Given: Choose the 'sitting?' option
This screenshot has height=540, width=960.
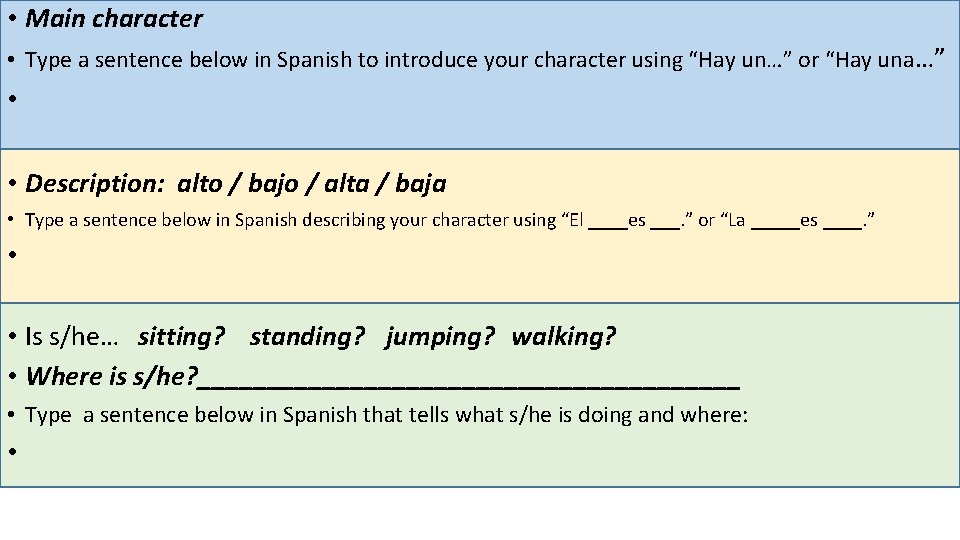Looking at the screenshot, I should pyautogui.click(x=181, y=337).
